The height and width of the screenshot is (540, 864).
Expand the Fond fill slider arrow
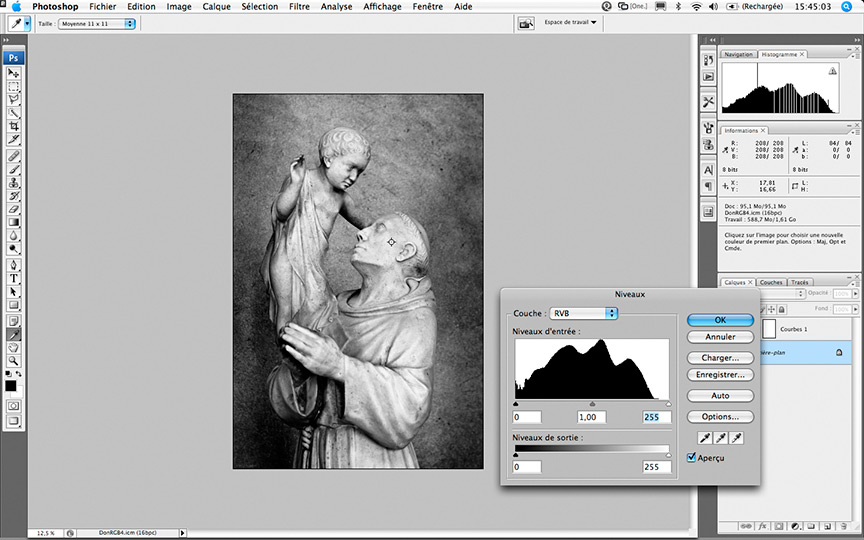(x=855, y=309)
